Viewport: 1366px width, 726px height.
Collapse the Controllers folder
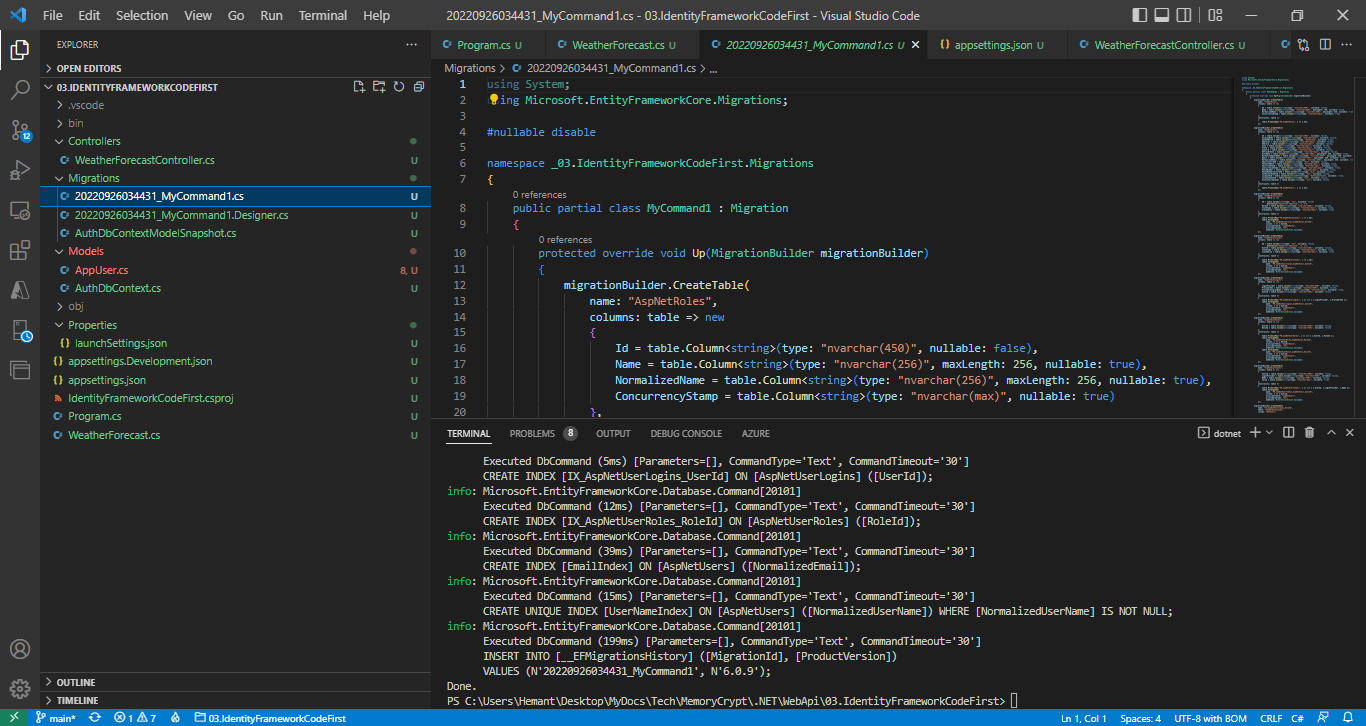236,141
